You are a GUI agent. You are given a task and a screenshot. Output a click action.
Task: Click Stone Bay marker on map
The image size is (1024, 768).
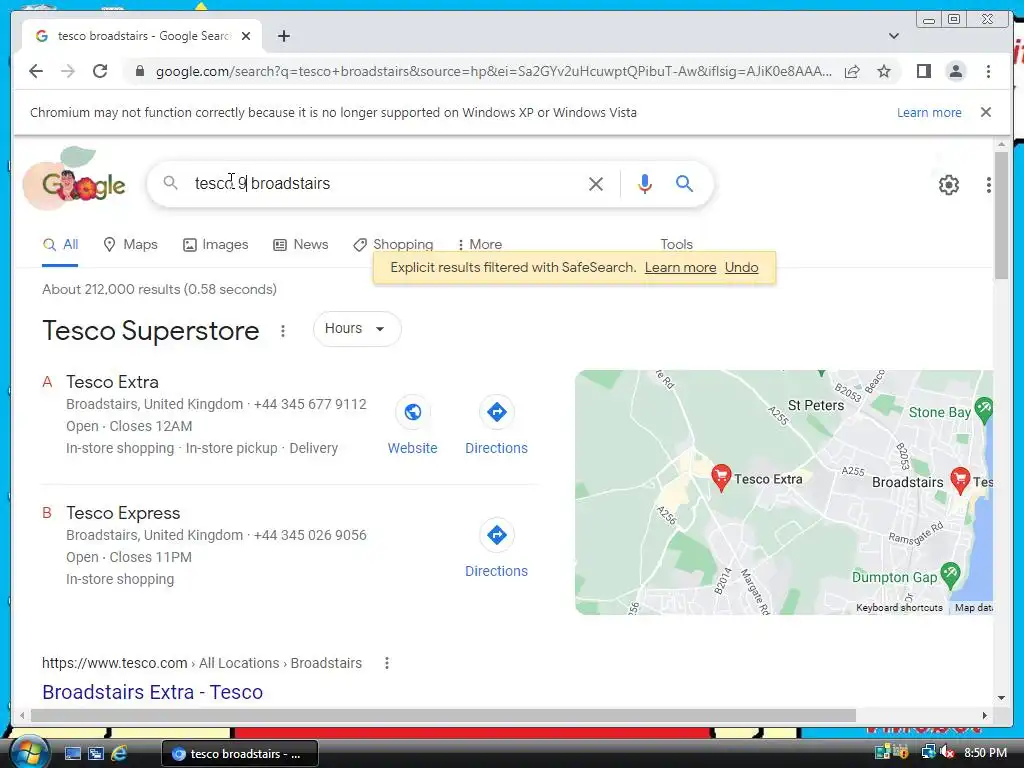(983, 409)
